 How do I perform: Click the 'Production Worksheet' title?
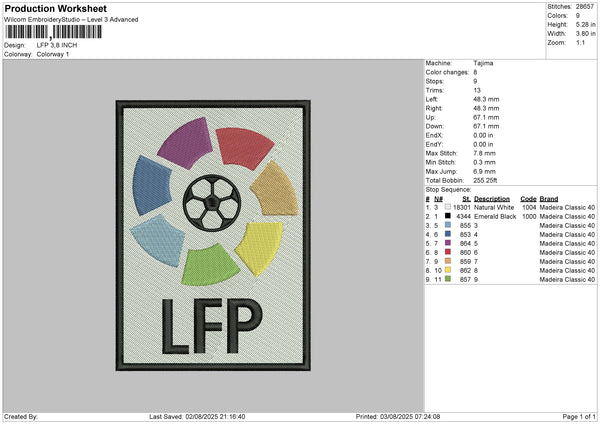55,8
